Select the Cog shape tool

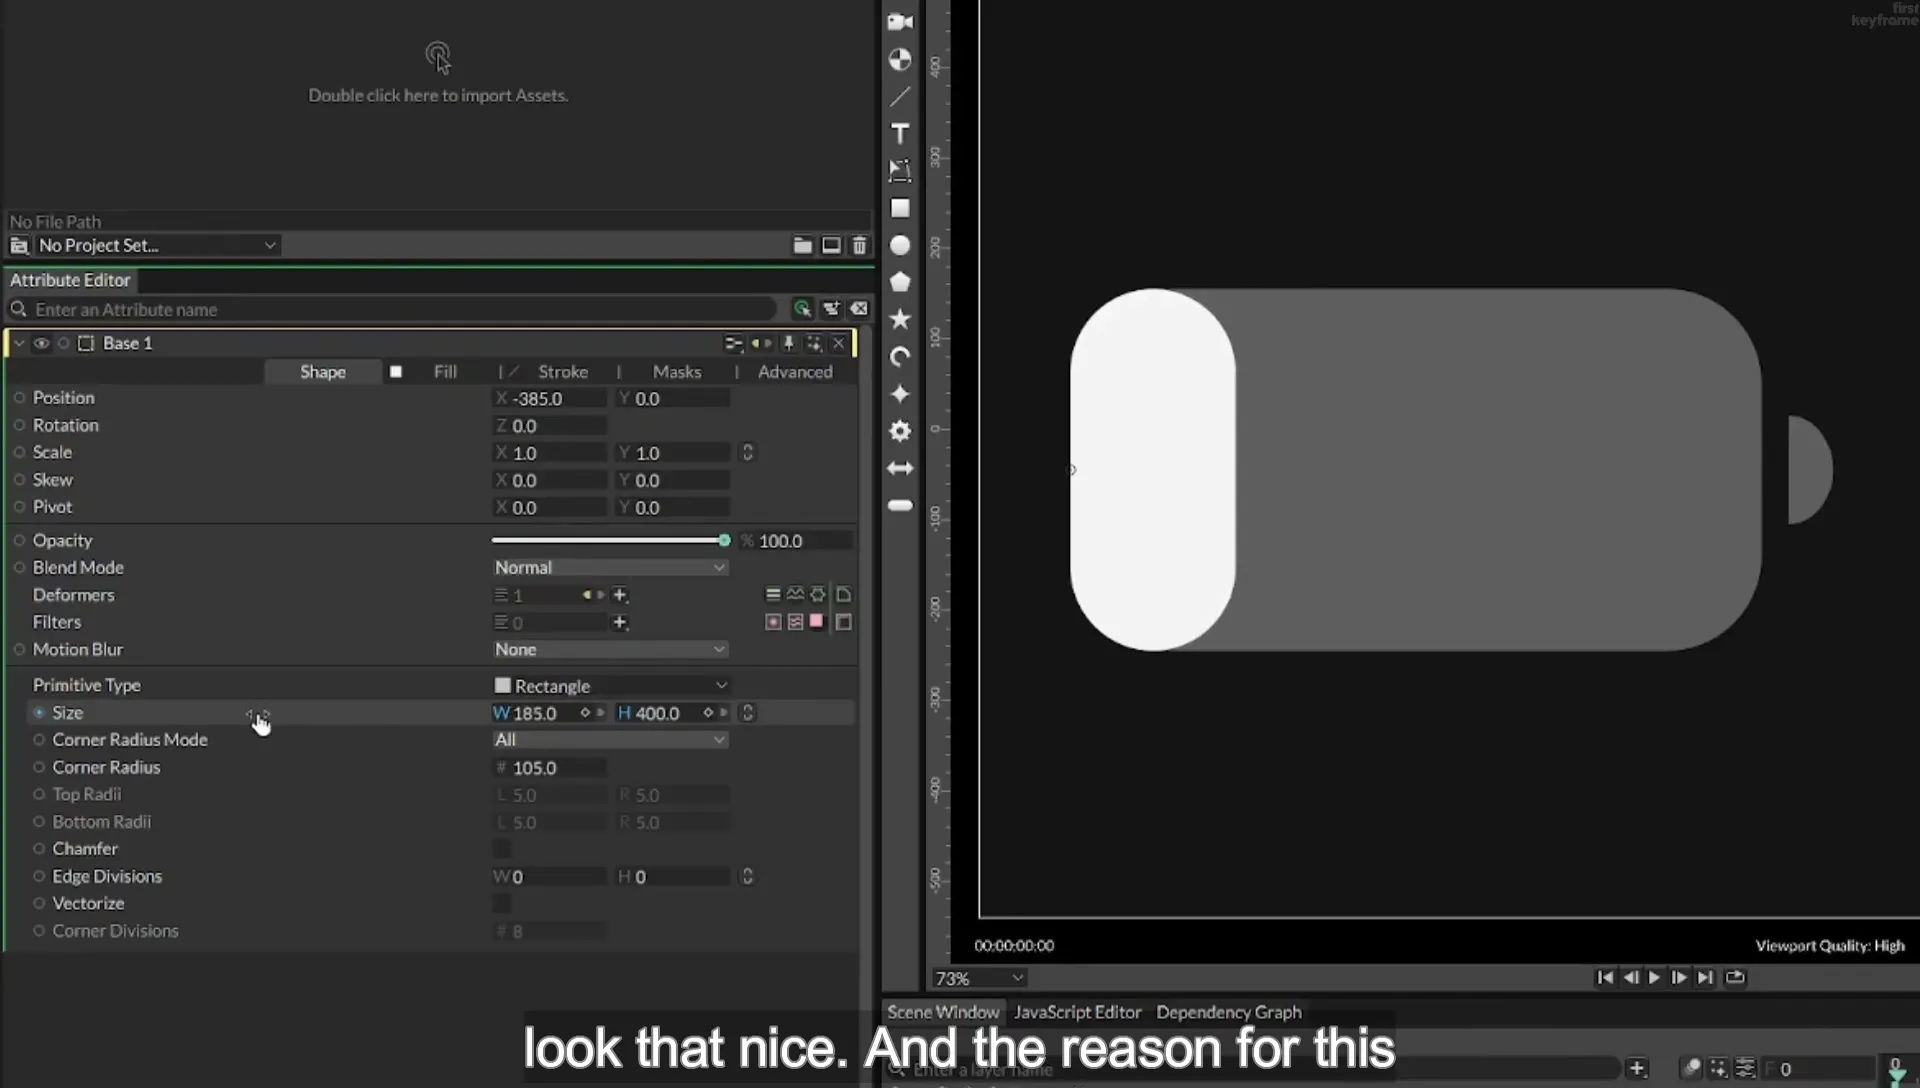click(900, 431)
